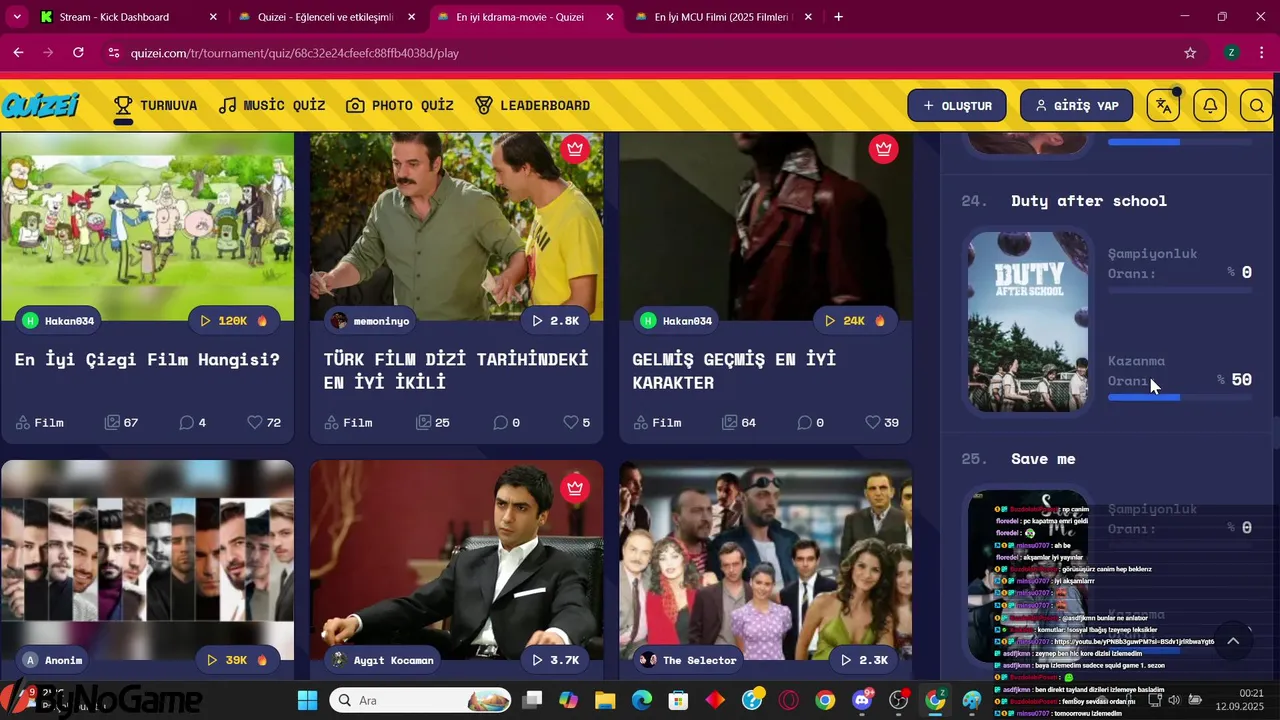Like the En İyi Karakter quiz (39 hearts)
Viewport: 1280px width, 720px height.
tap(882, 423)
